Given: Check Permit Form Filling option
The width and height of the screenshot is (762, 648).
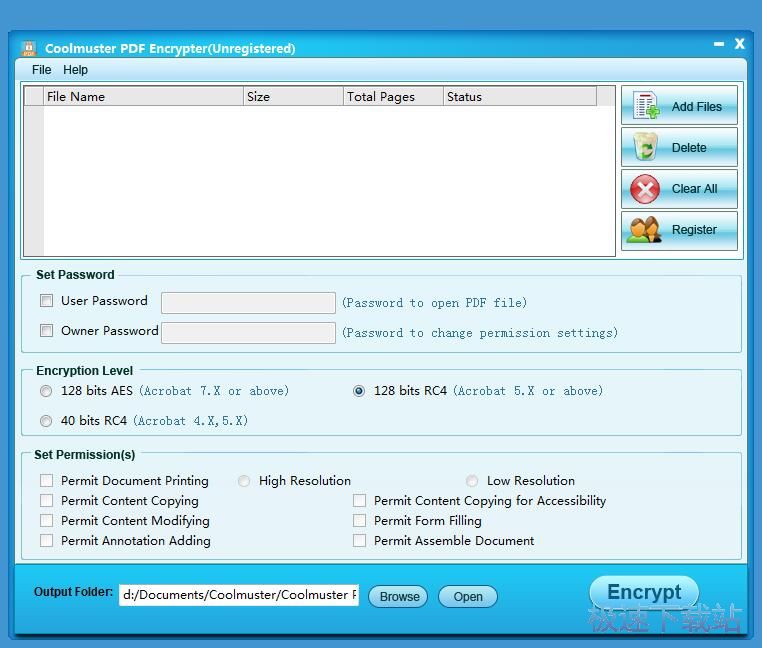Looking at the screenshot, I should [360, 521].
